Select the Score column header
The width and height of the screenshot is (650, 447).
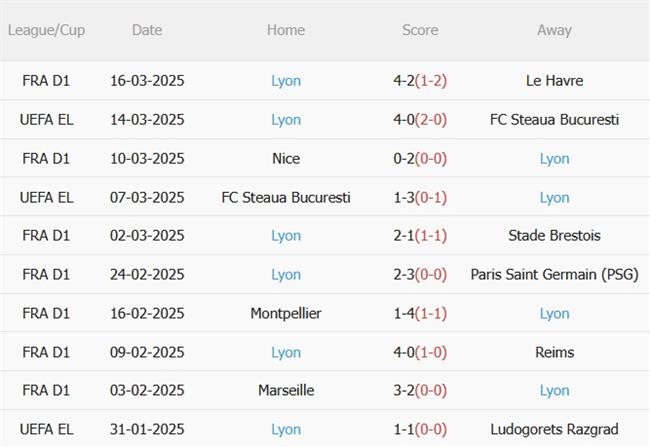[420, 30]
